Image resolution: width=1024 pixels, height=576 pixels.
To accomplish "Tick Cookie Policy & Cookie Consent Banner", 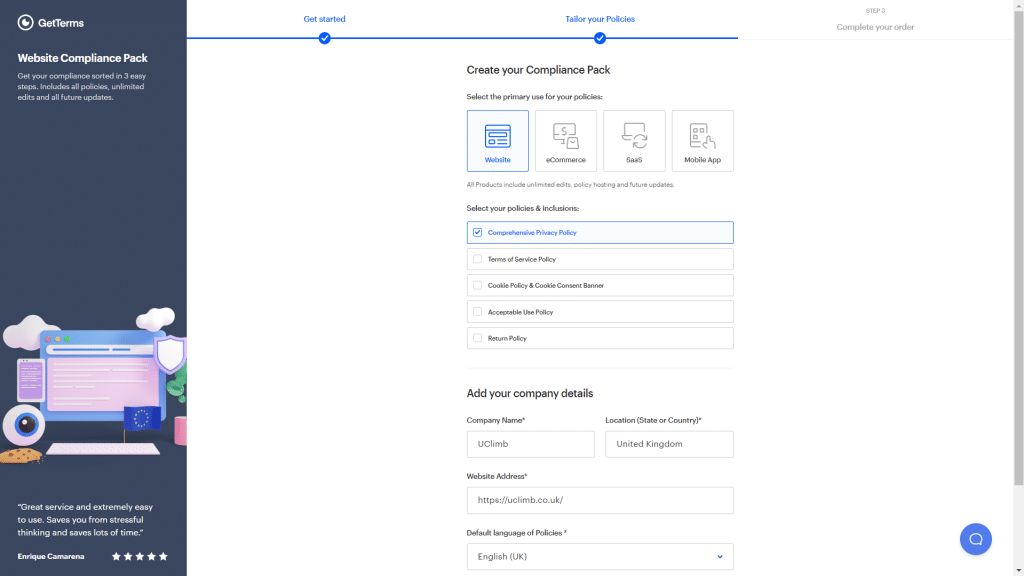I will click(478, 286).
